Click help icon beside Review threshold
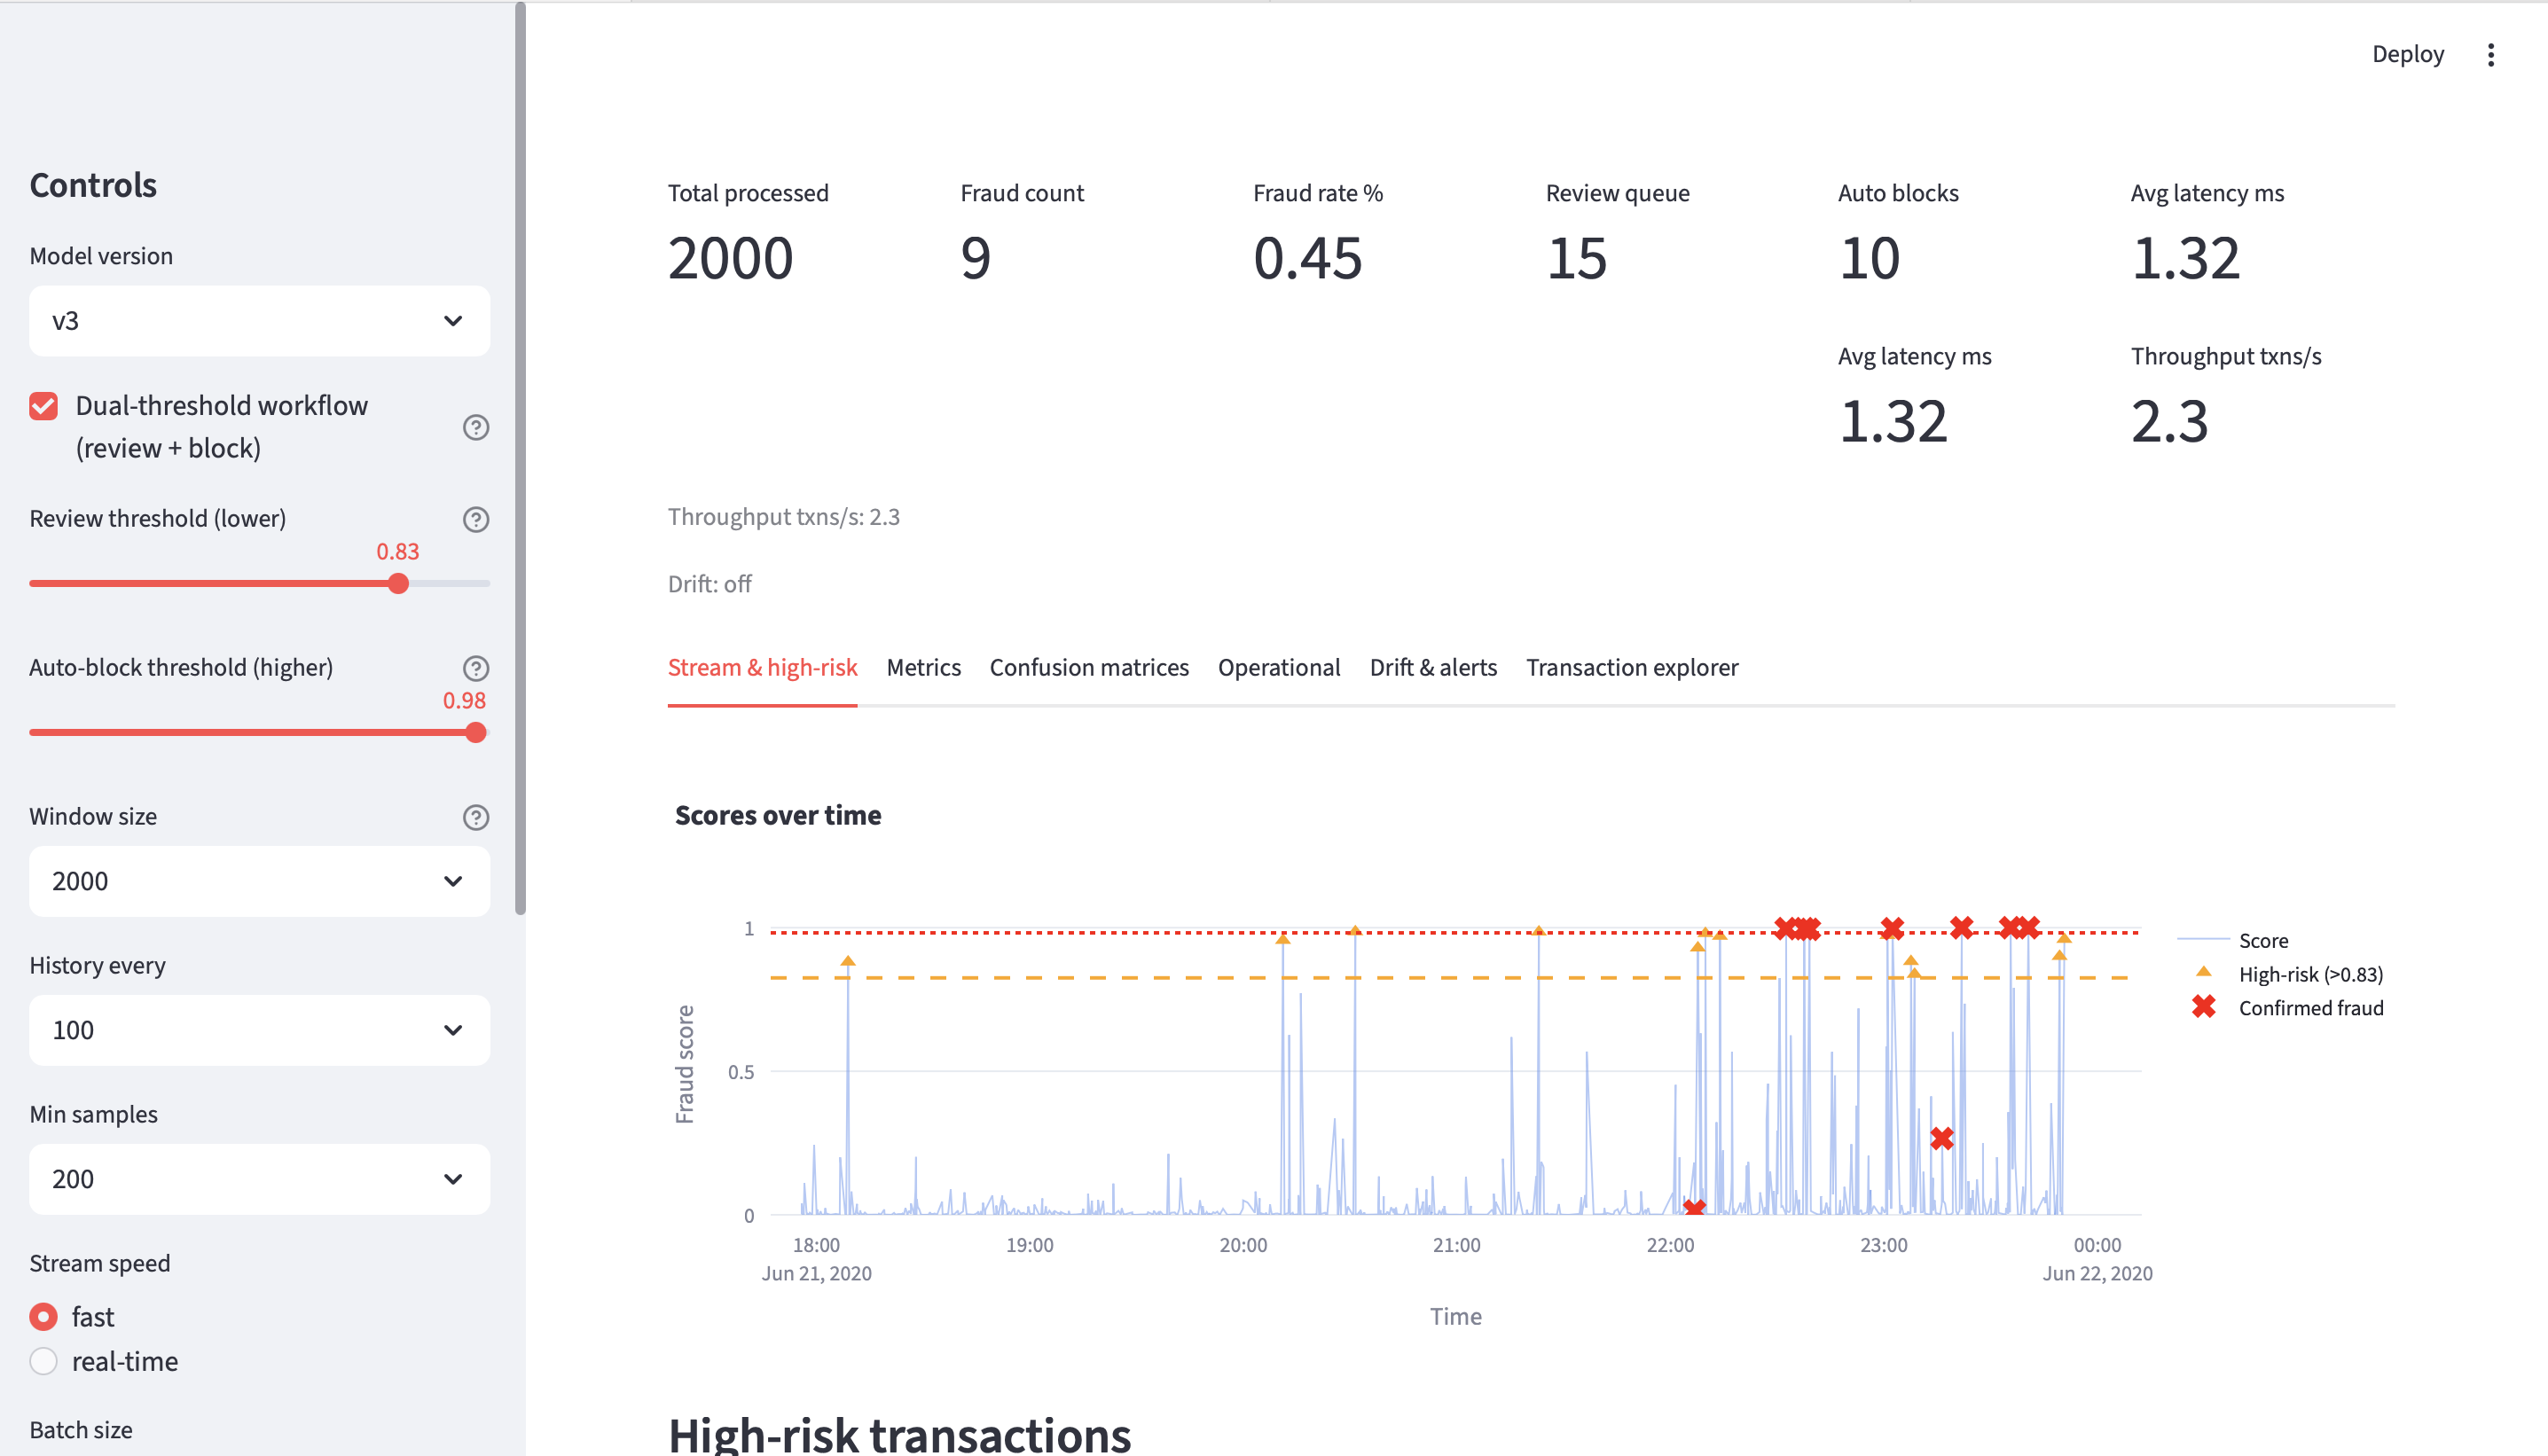The image size is (2548, 1456). (475, 519)
